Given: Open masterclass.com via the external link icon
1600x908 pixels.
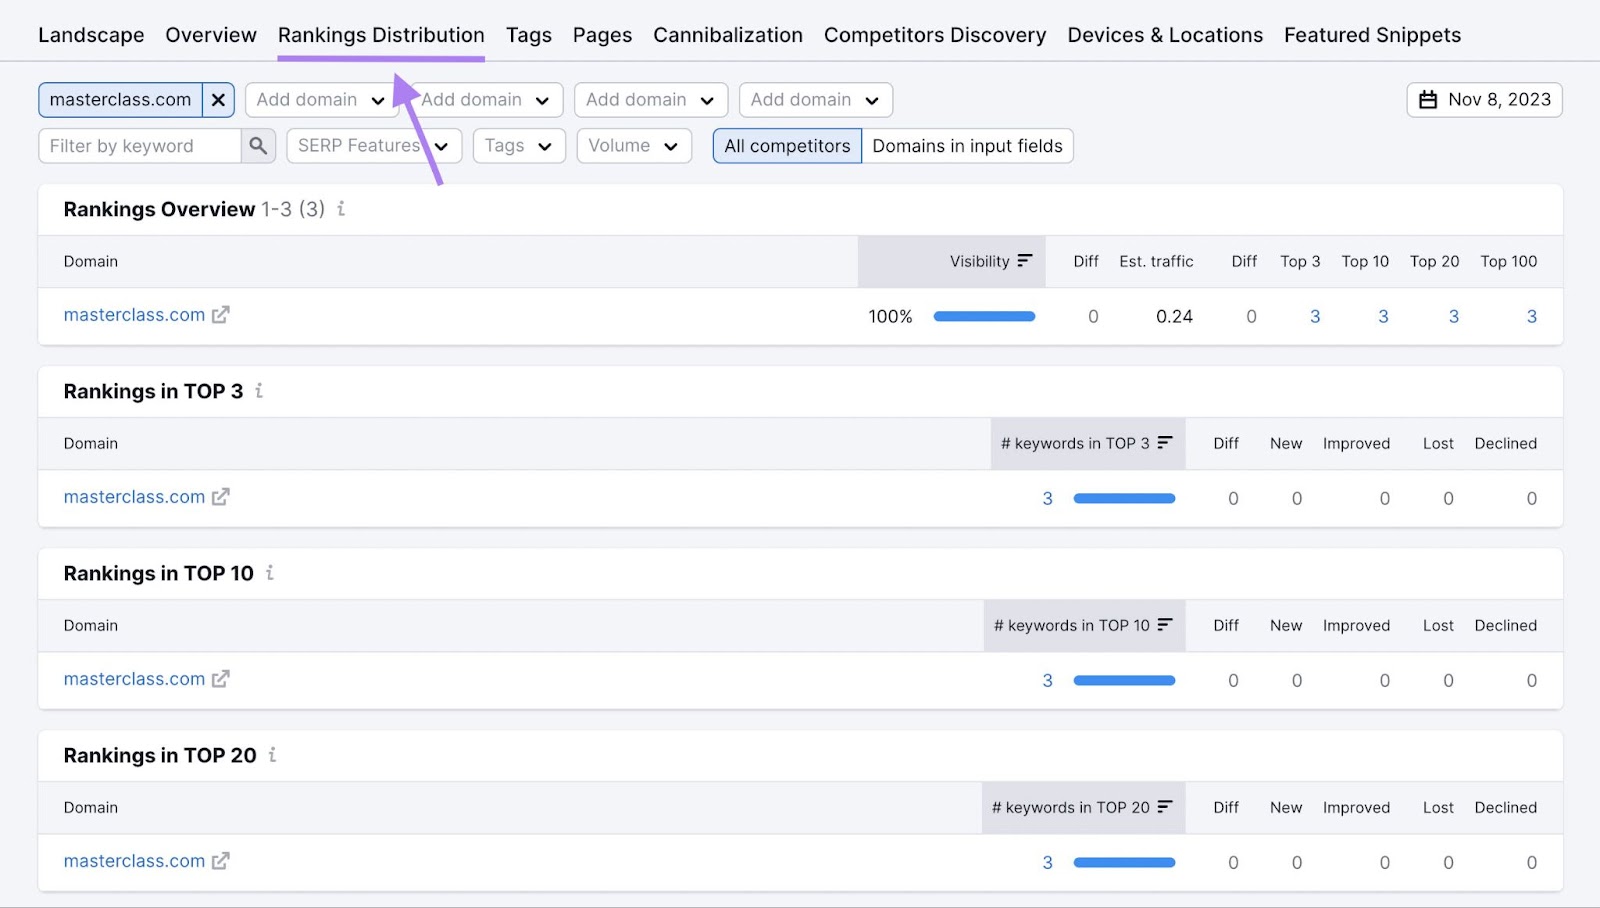Looking at the screenshot, I should [x=221, y=314].
